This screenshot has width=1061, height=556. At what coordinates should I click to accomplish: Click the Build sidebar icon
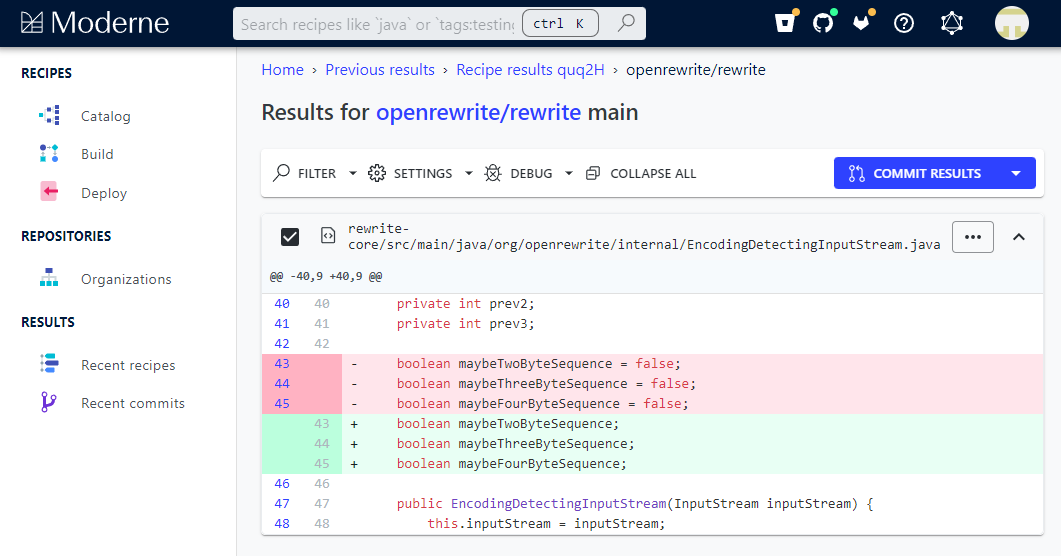coord(49,154)
